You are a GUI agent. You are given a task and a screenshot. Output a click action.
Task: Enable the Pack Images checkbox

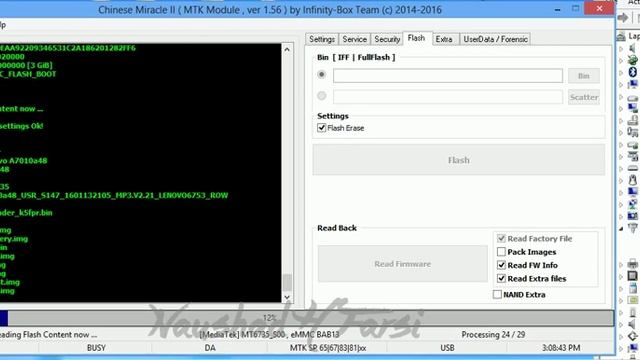click(x=501, y=252)
